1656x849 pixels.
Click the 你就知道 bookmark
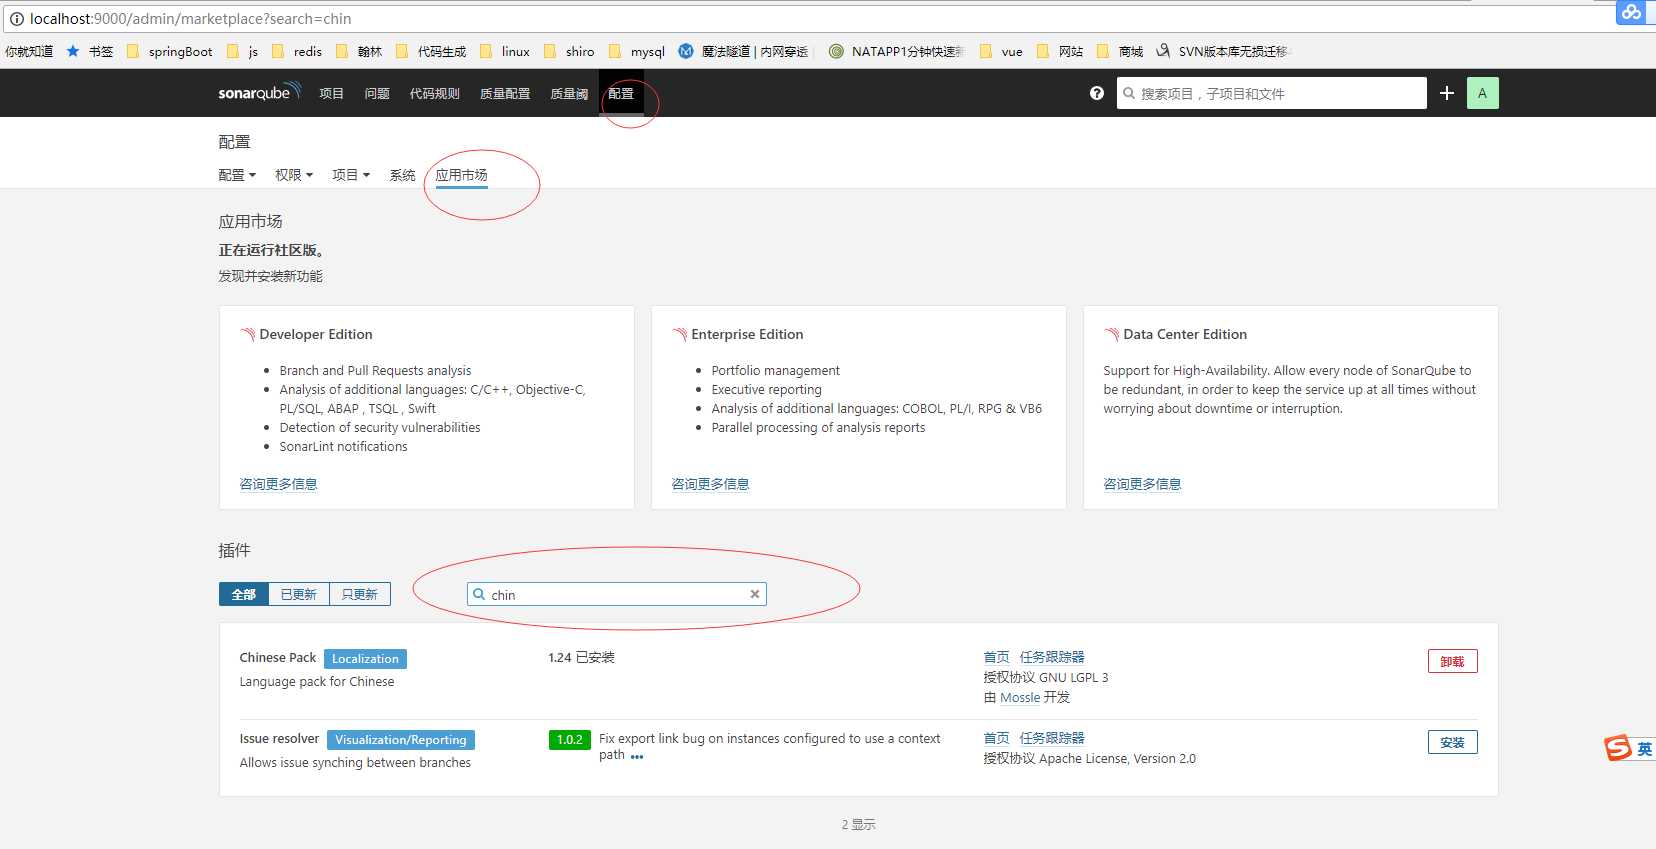tap(29, 51)
